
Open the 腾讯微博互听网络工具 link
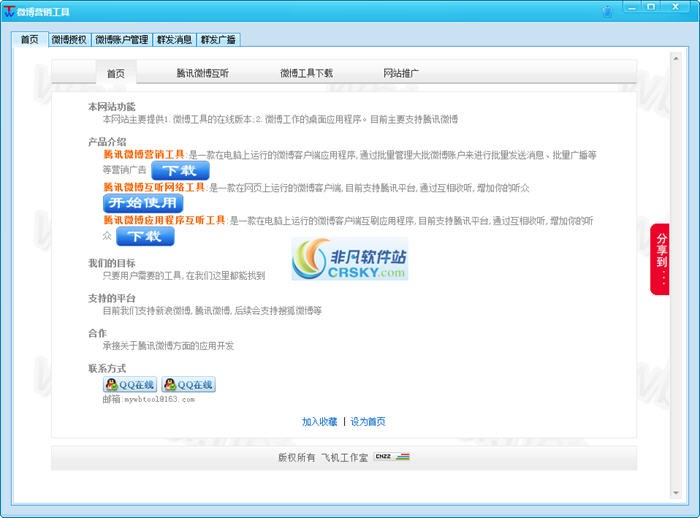click(x=154, y=187)
